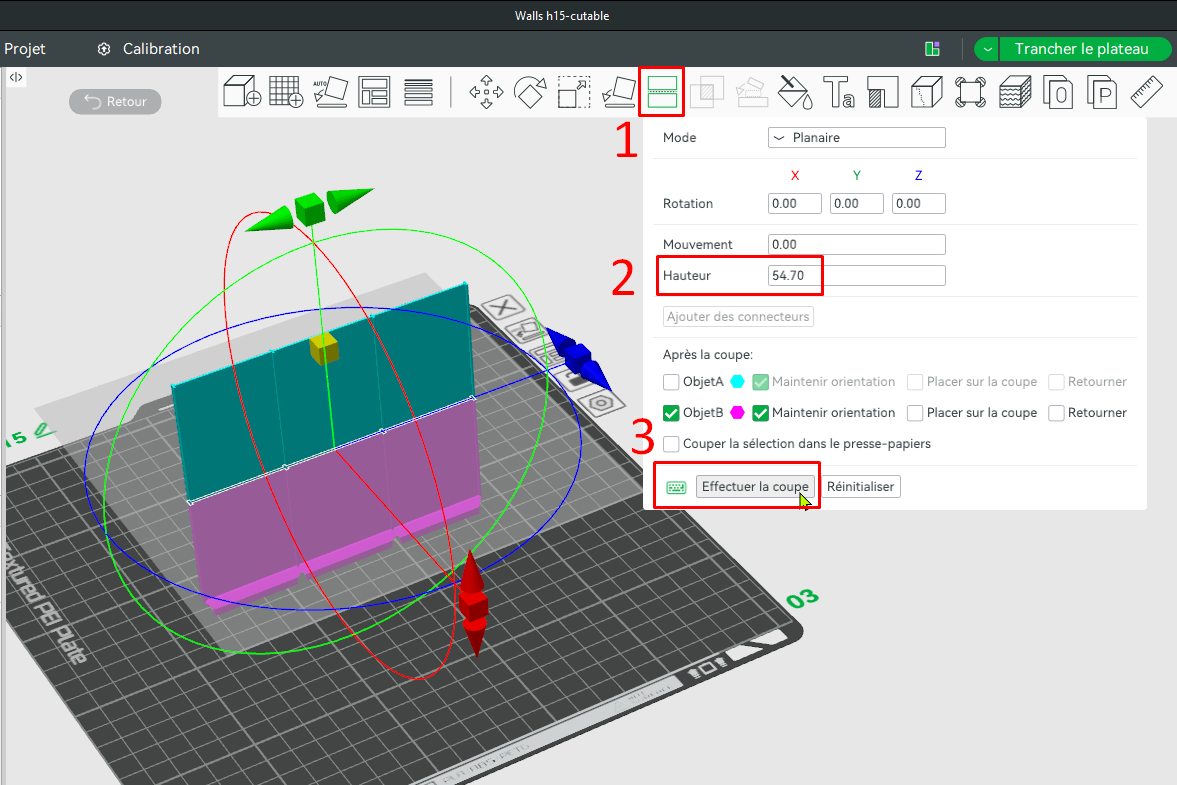Click the green keyboard shortcuts icon
The width and height of the screenshot is (1177, 785).
pos(676,487)
